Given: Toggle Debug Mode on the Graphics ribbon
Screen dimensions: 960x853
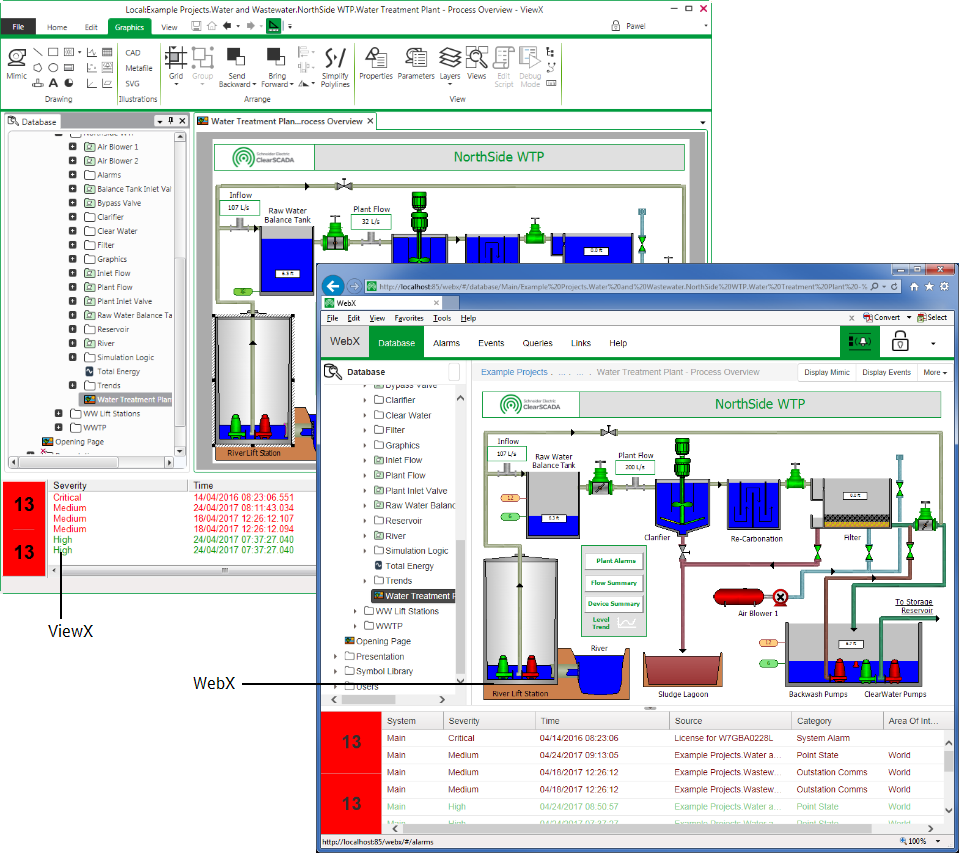Looking at the screenshot, I should pos(529,62).
